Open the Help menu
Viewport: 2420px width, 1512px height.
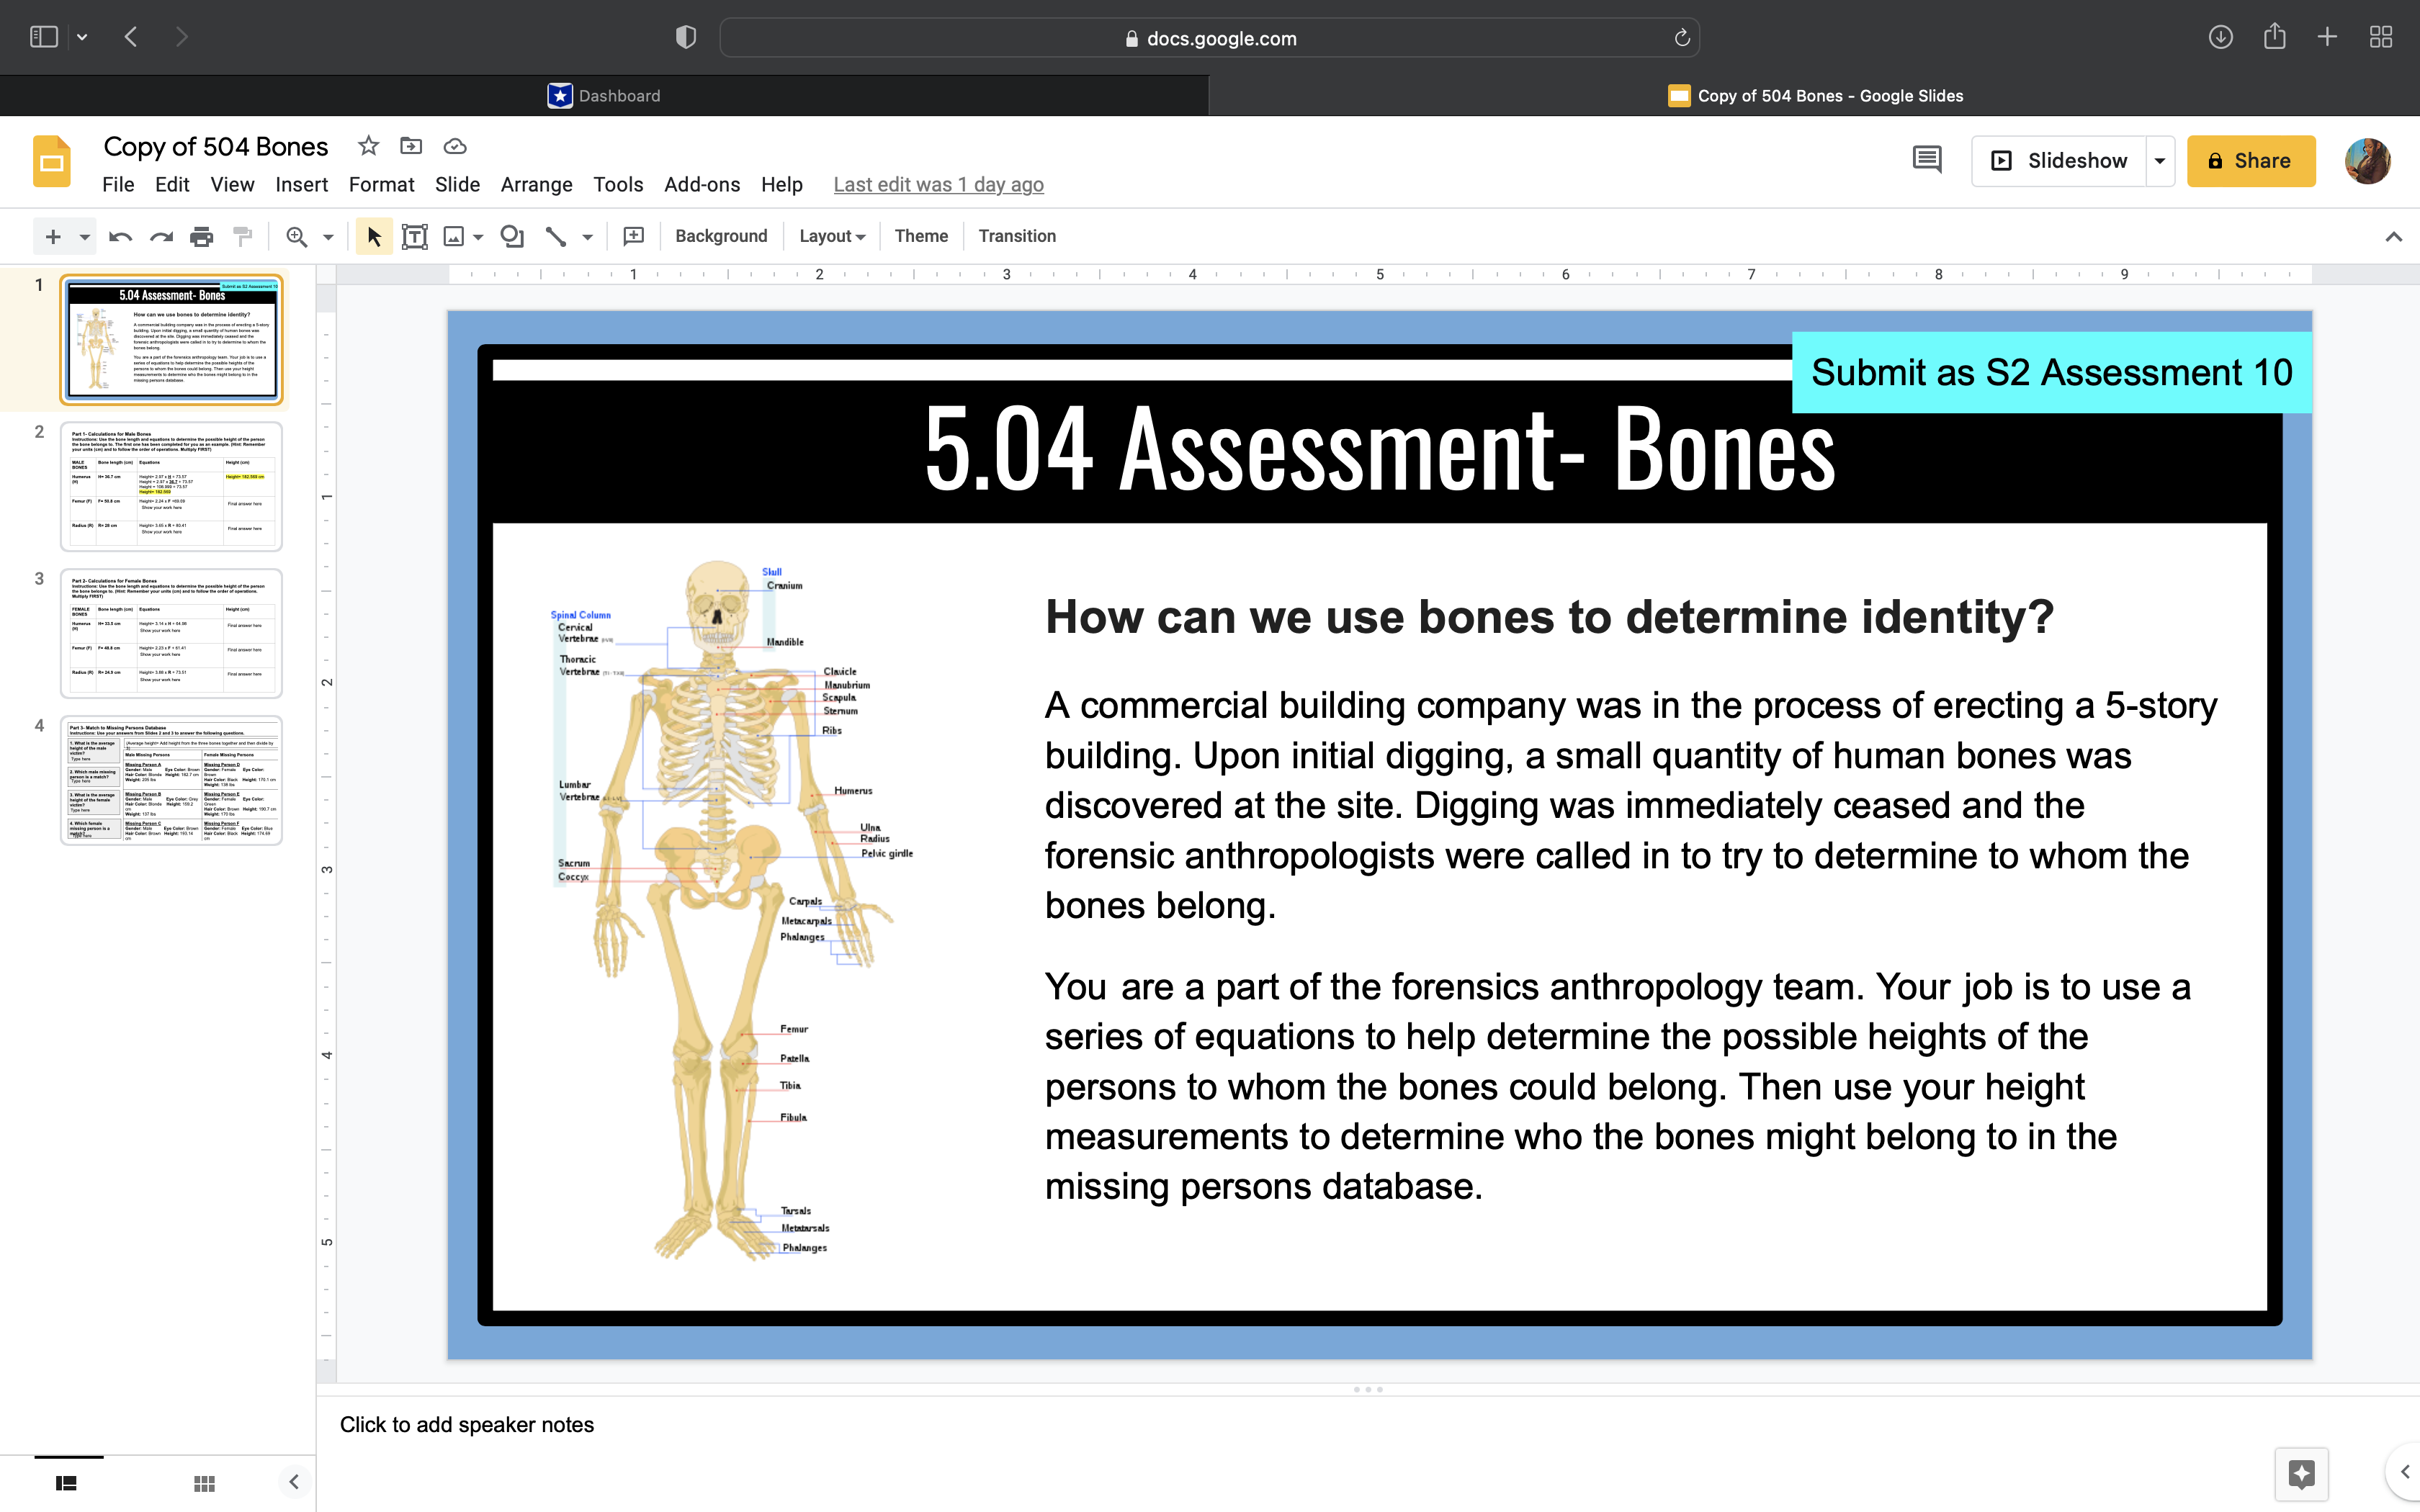[x=782, y=185]
